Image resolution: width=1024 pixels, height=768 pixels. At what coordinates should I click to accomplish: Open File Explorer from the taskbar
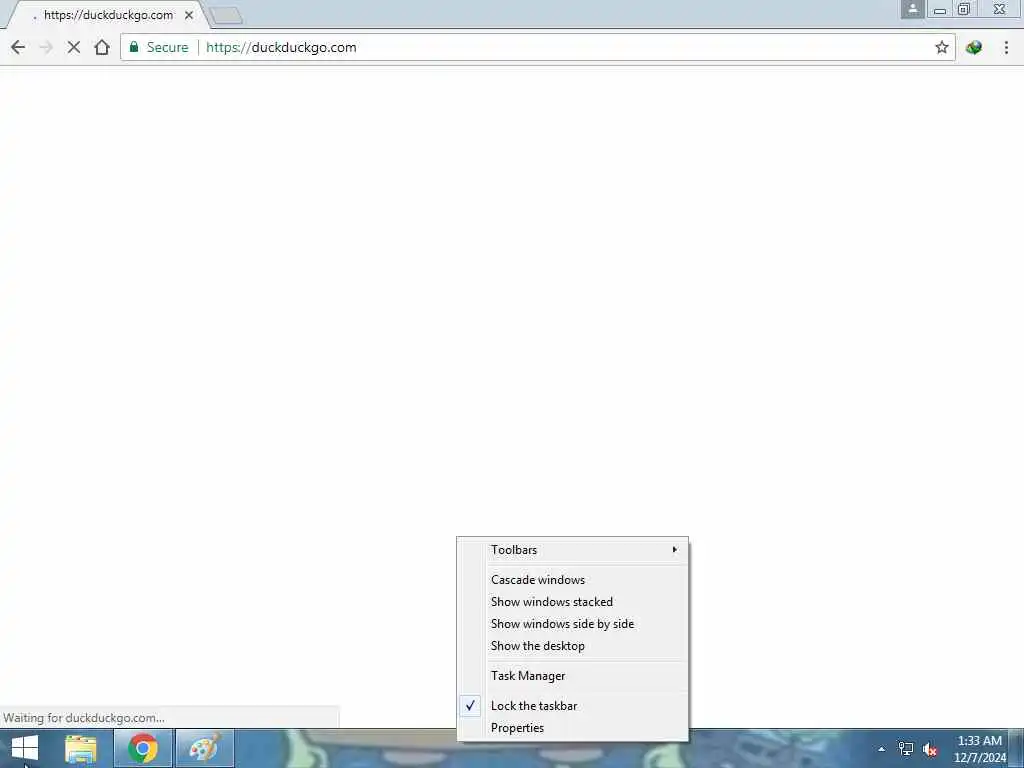(81, 748)
